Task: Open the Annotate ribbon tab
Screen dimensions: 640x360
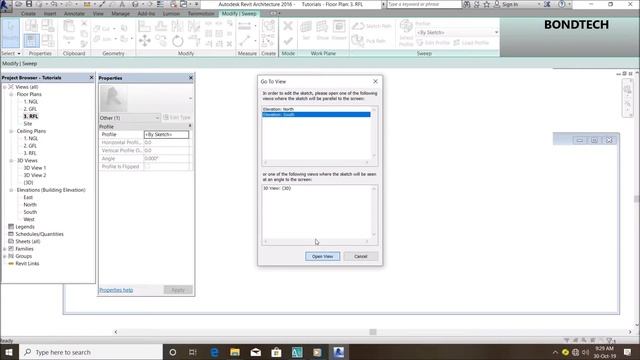Action: coord(74,13)
